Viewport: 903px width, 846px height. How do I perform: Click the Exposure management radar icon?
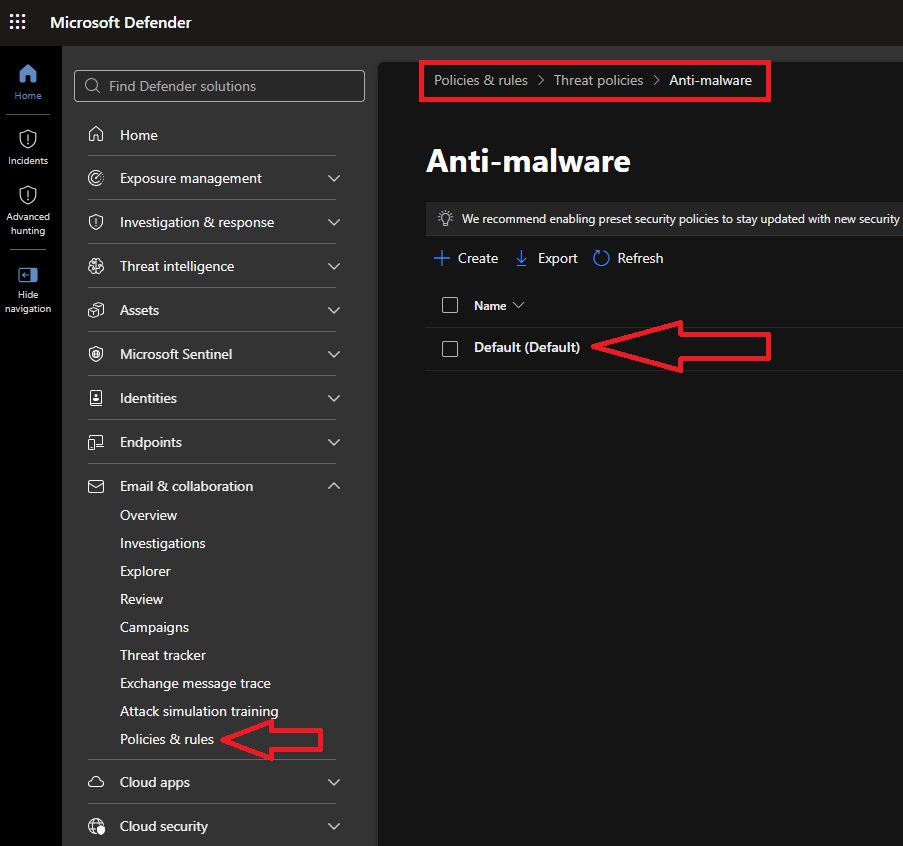[x=96, y=178]
